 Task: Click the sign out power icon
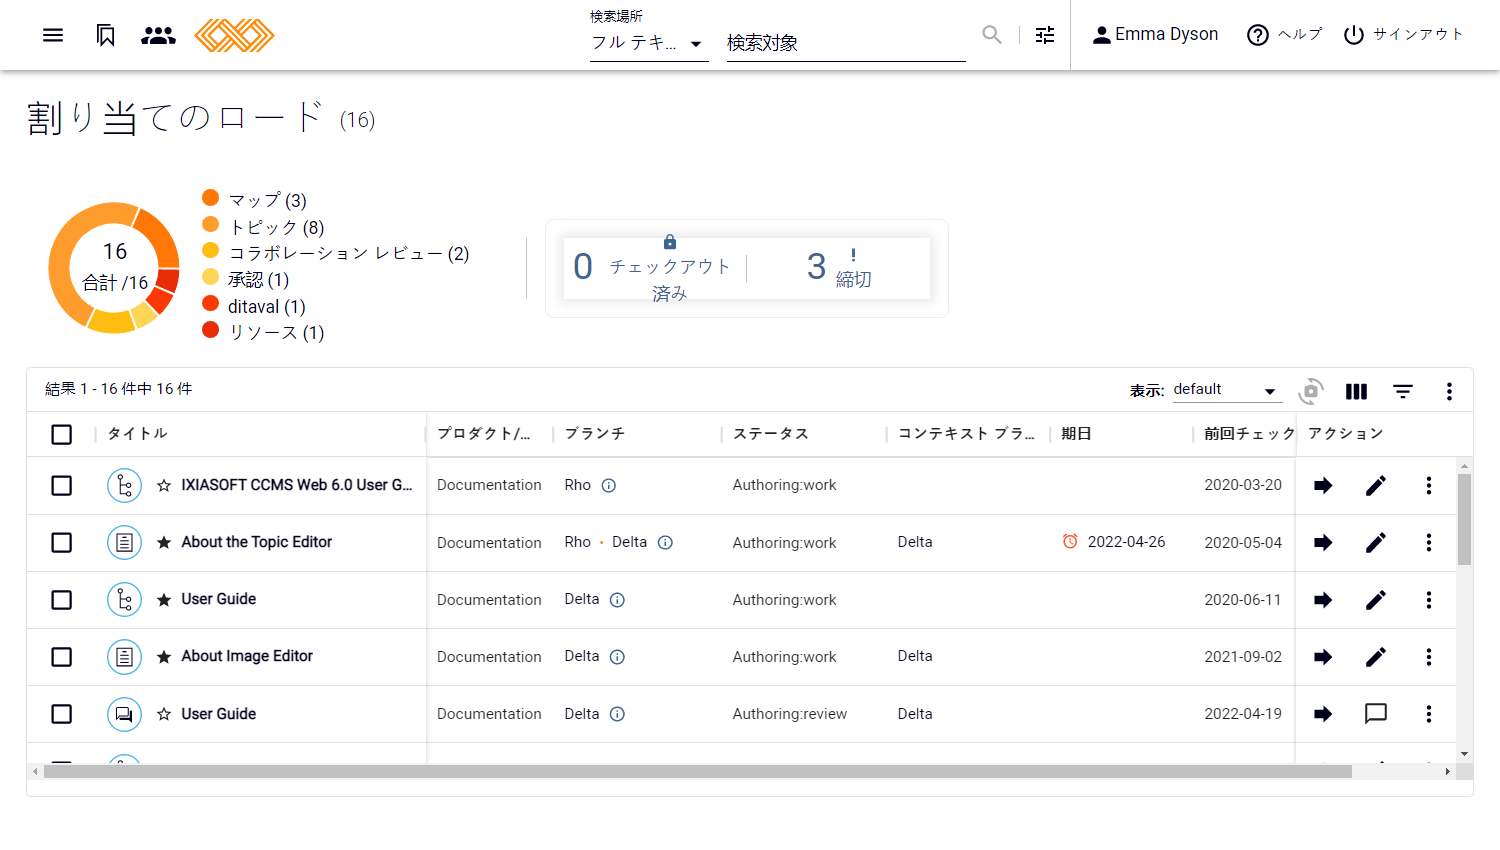pos(1354,35)
